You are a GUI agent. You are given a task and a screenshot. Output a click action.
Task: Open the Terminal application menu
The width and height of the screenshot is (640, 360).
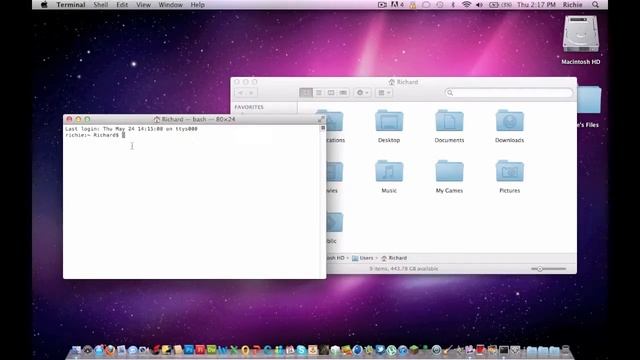coord(71,4)
